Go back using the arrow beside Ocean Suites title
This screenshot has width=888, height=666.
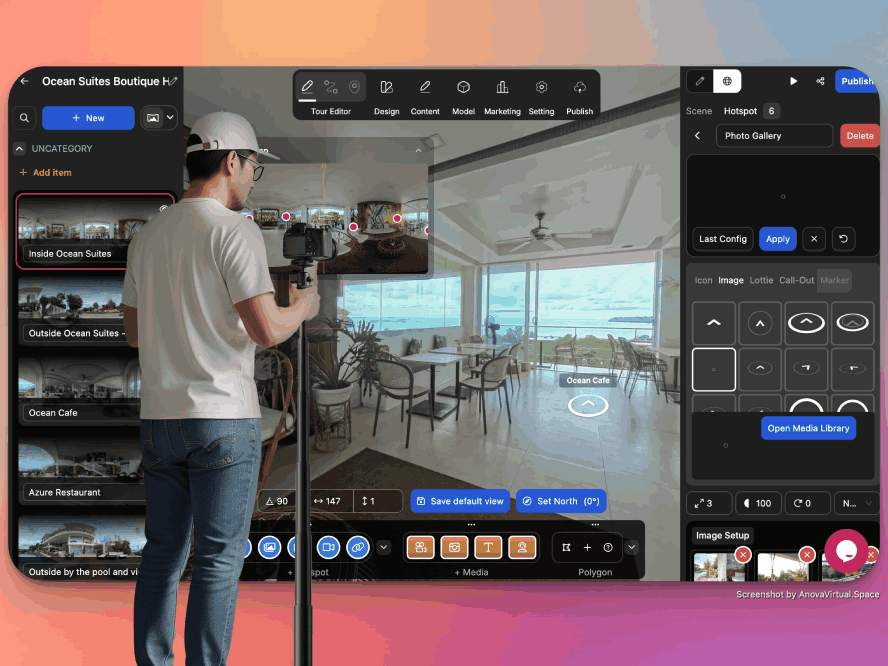pos(24,82)
